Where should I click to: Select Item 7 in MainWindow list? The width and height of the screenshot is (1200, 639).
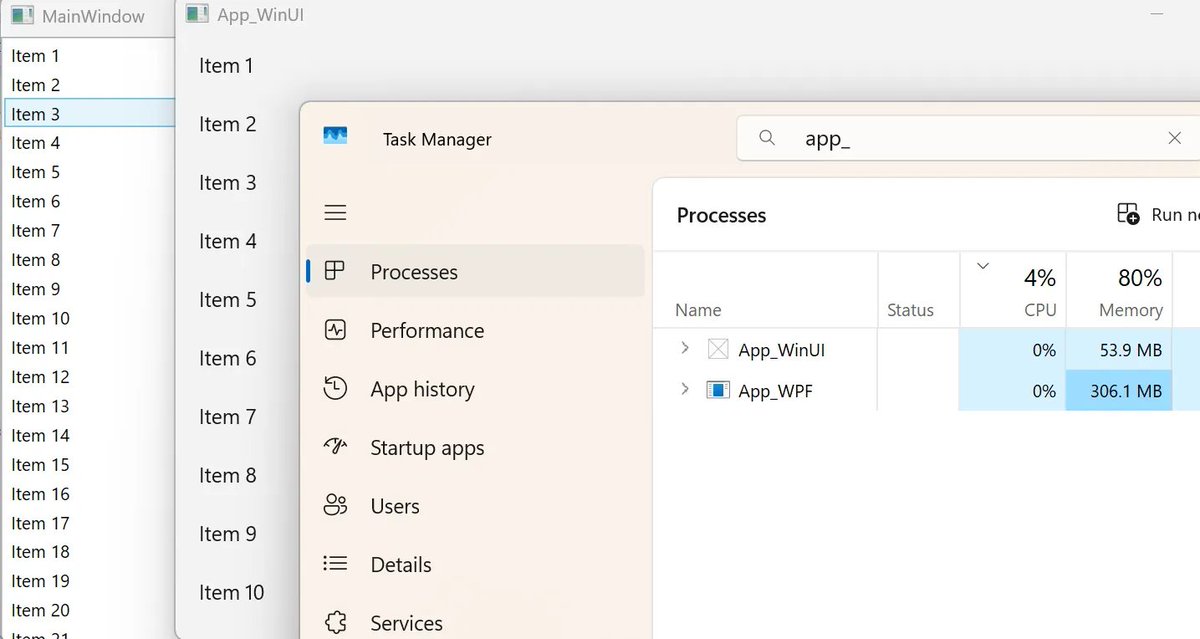tap(88, 231)
